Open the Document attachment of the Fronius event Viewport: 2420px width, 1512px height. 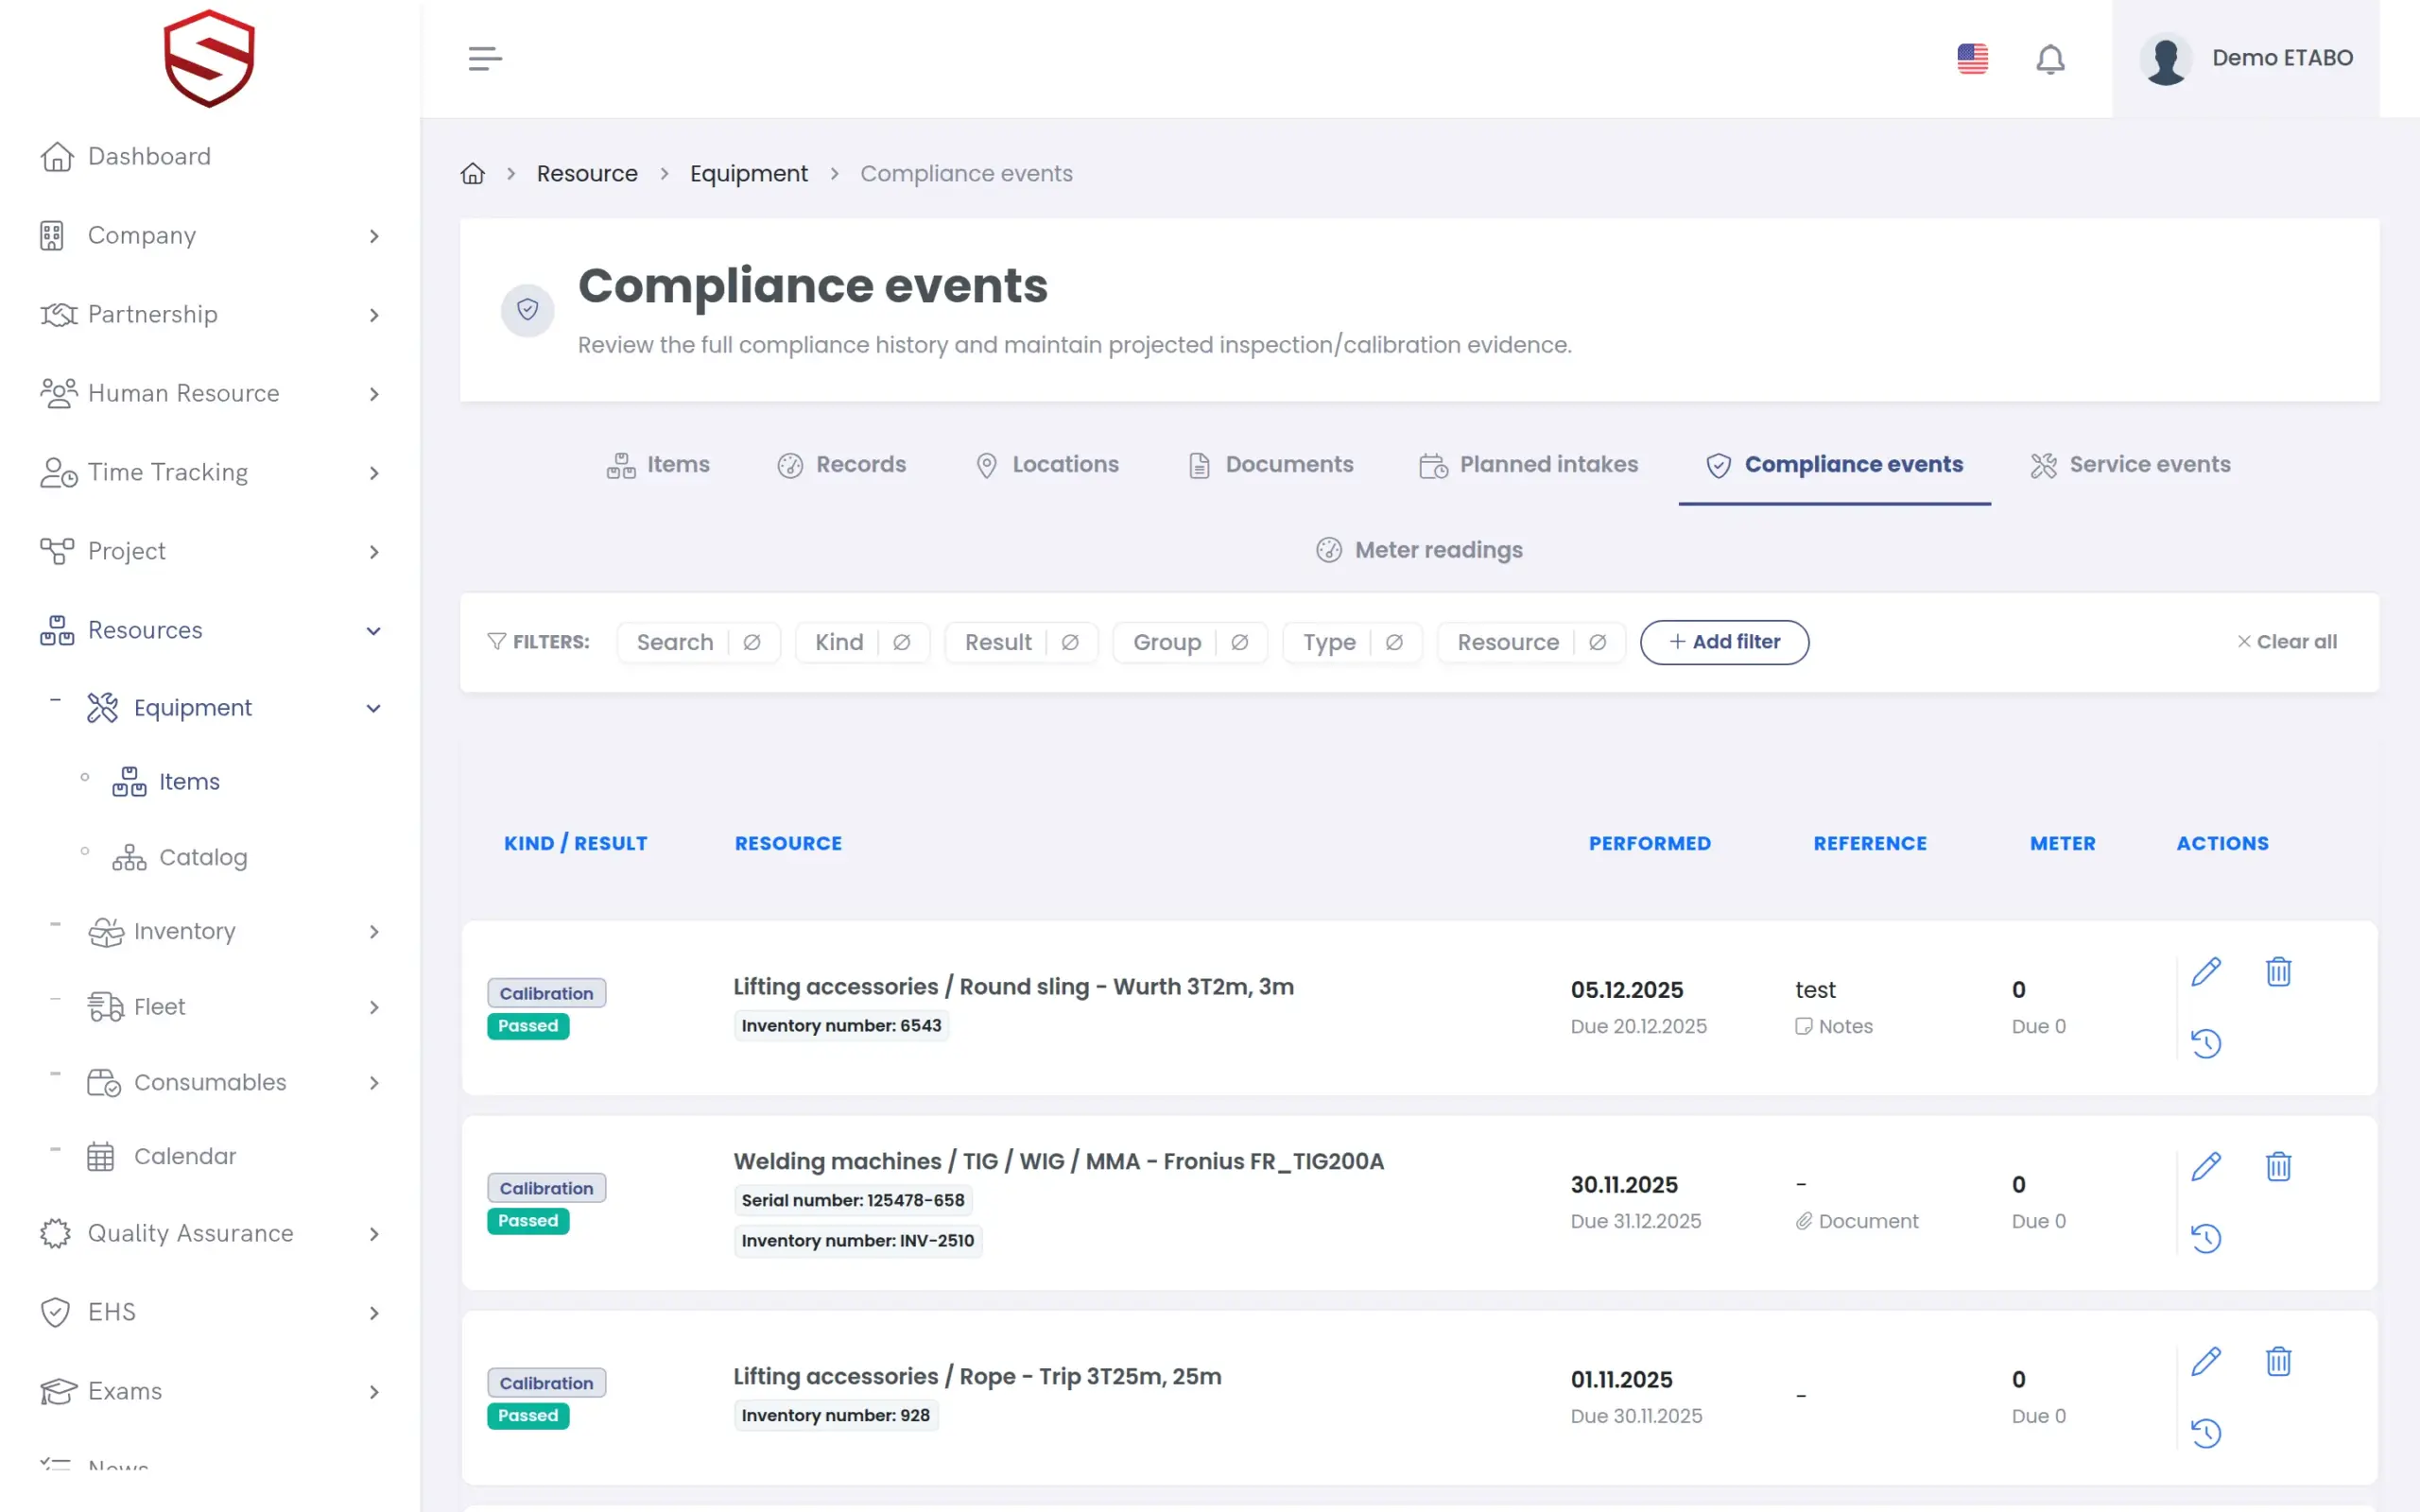[1857, 1221]
